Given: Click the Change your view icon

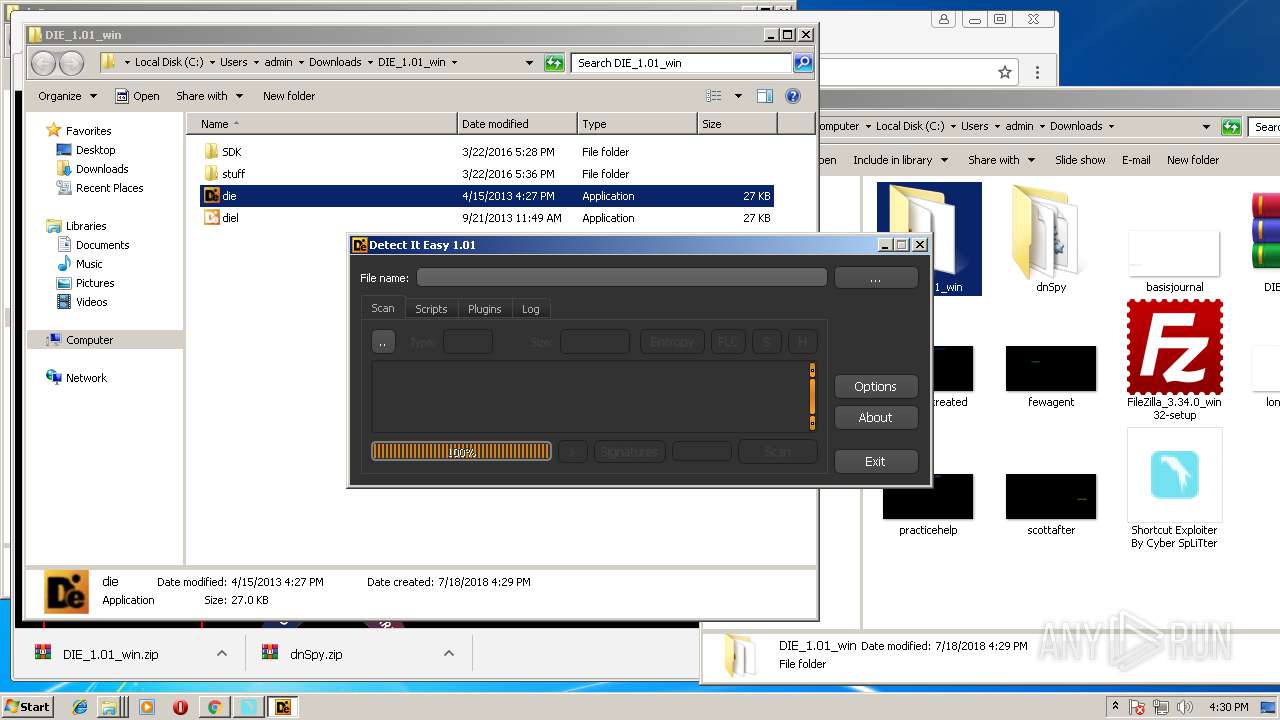Looking at the screenshot, I should click(x=713, y=96).
